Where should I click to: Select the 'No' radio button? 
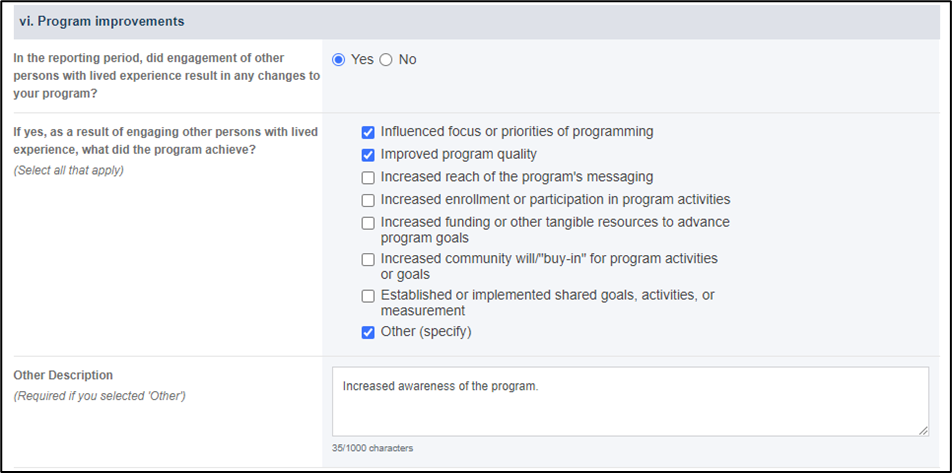pos(386,60)
